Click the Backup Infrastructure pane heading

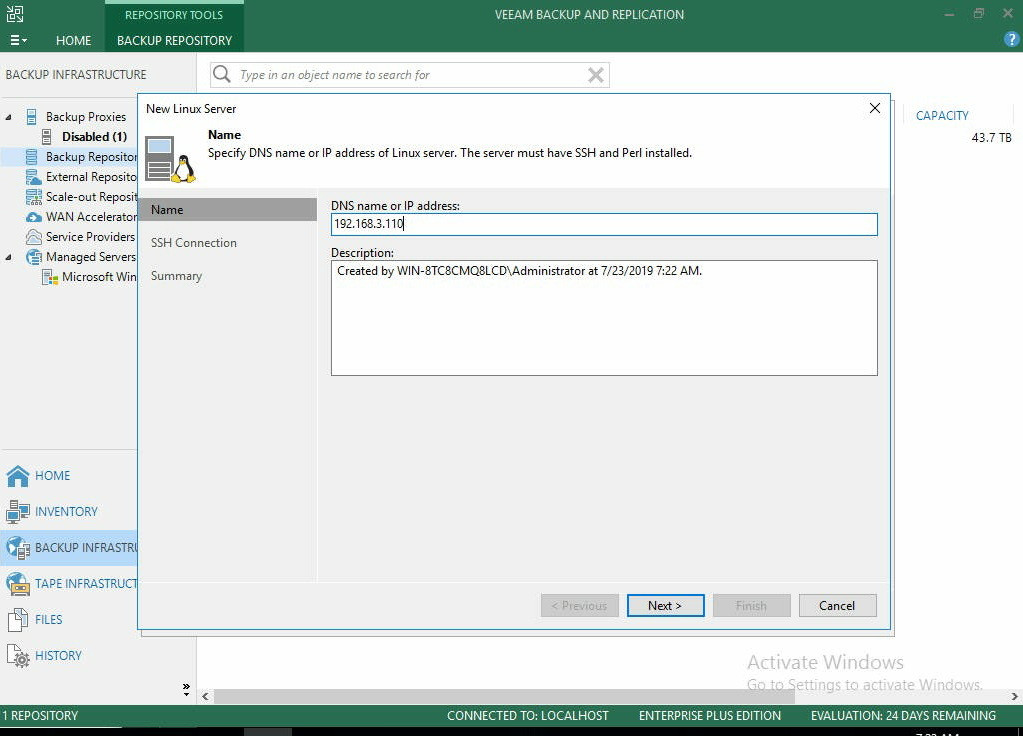76,74
